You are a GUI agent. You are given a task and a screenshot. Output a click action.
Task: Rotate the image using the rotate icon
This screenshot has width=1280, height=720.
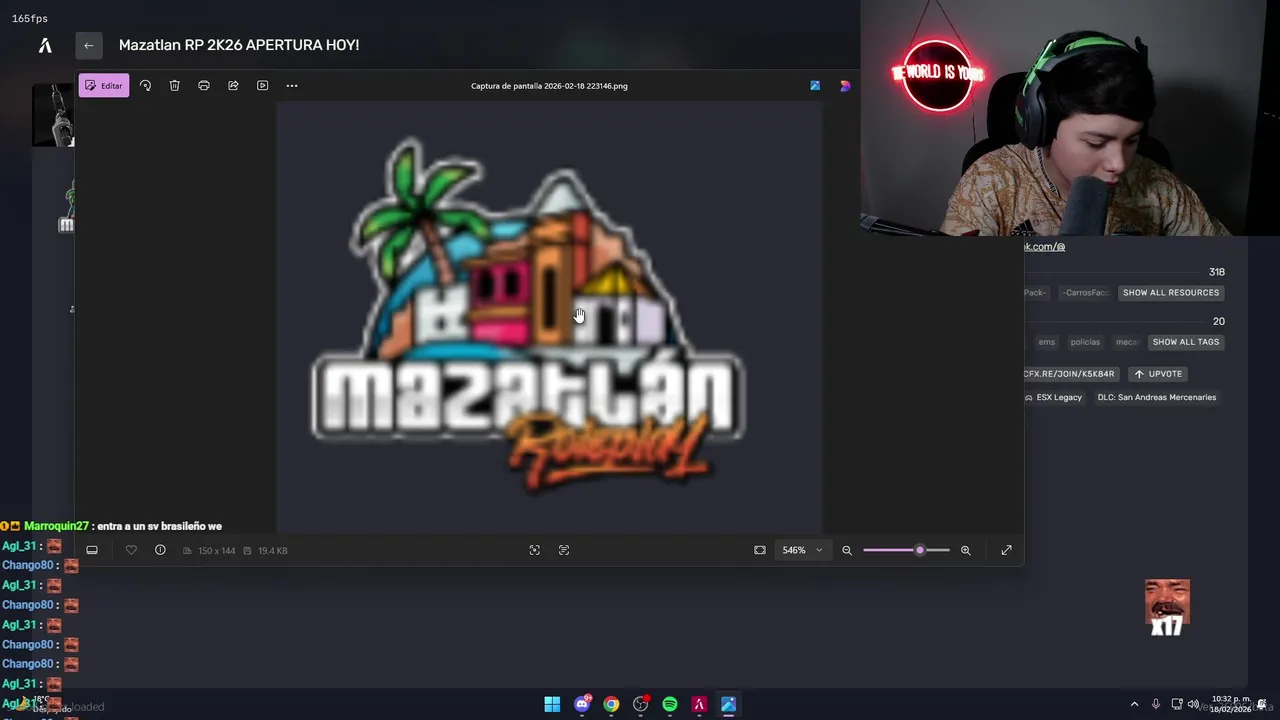(x=145, y=86)
